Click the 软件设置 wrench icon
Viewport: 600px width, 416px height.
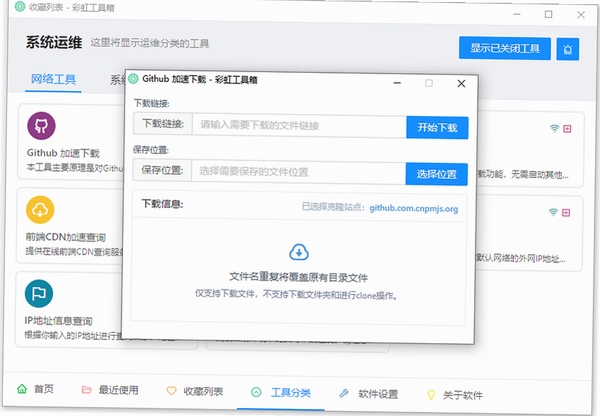pyautogui.click(x=344, y=393)
